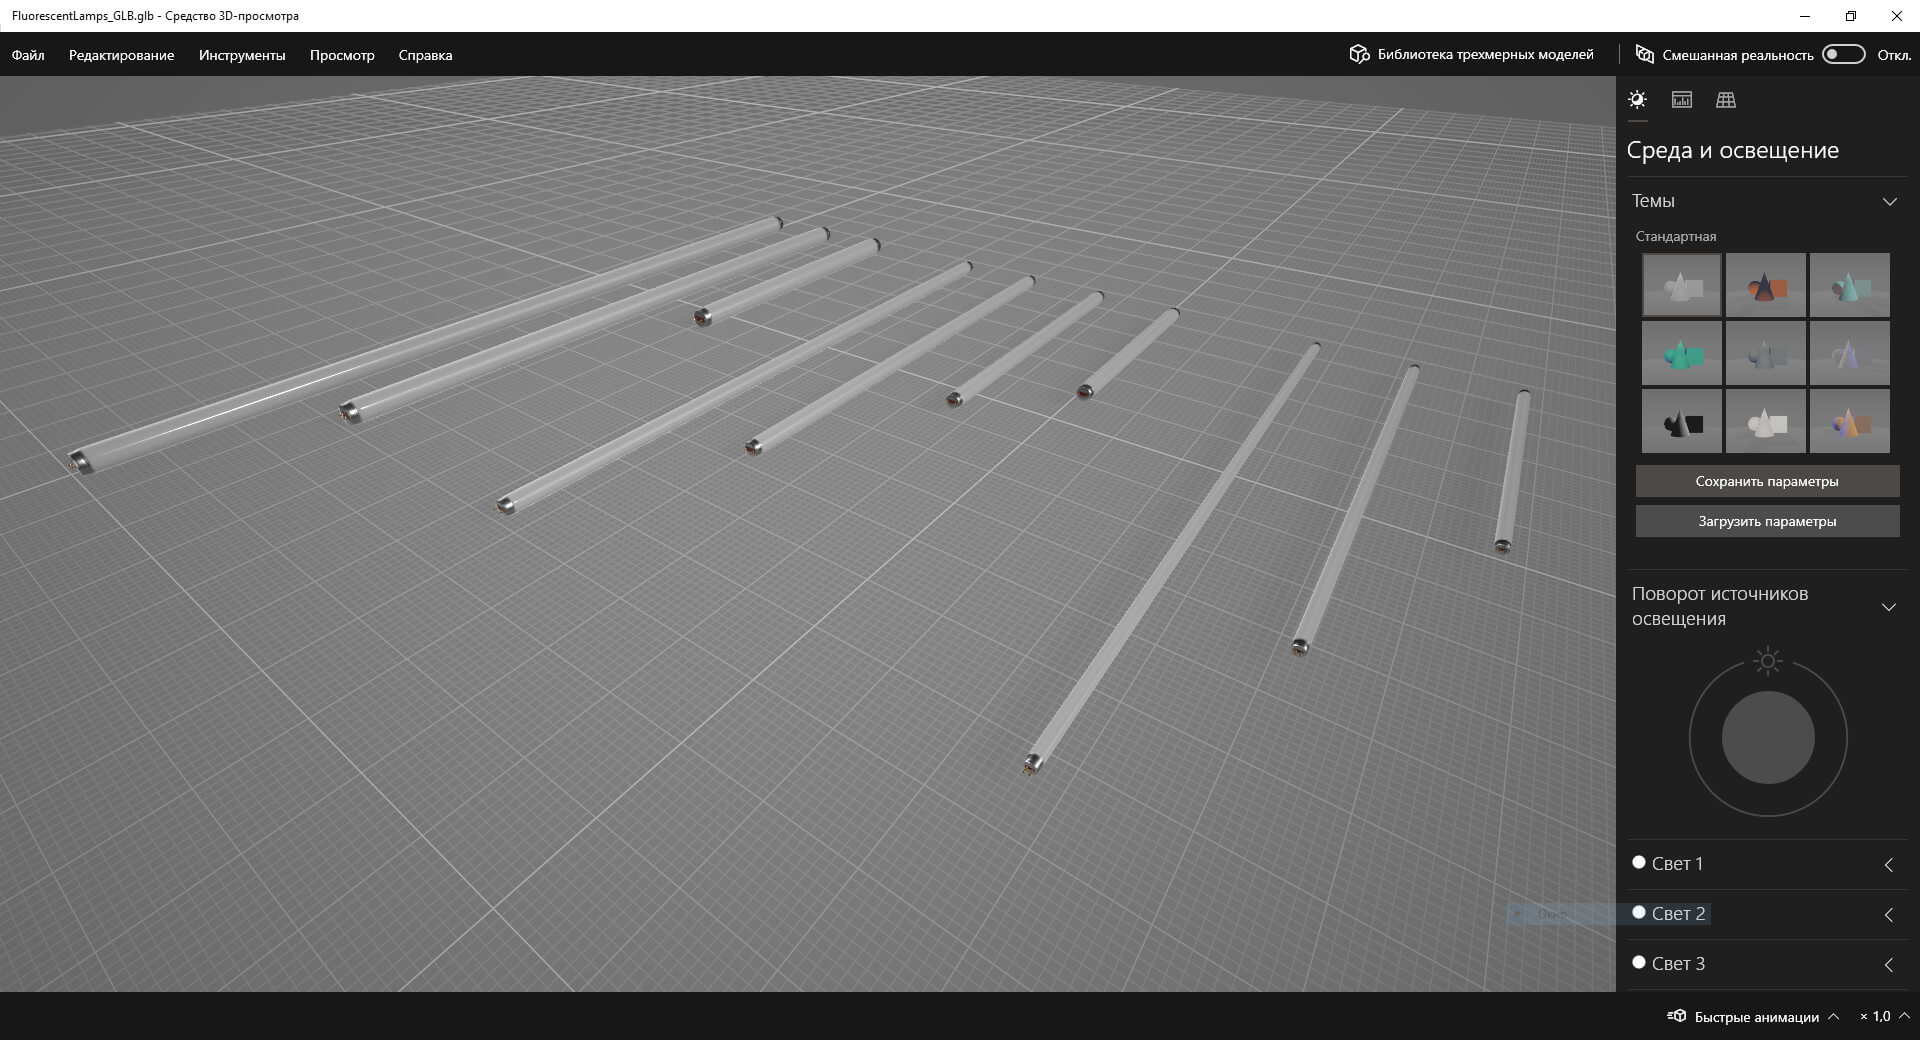Screen dimensions: 1920x1040
Task: Click the Сохранить параметры button
Action: [x=1767, y=481]
